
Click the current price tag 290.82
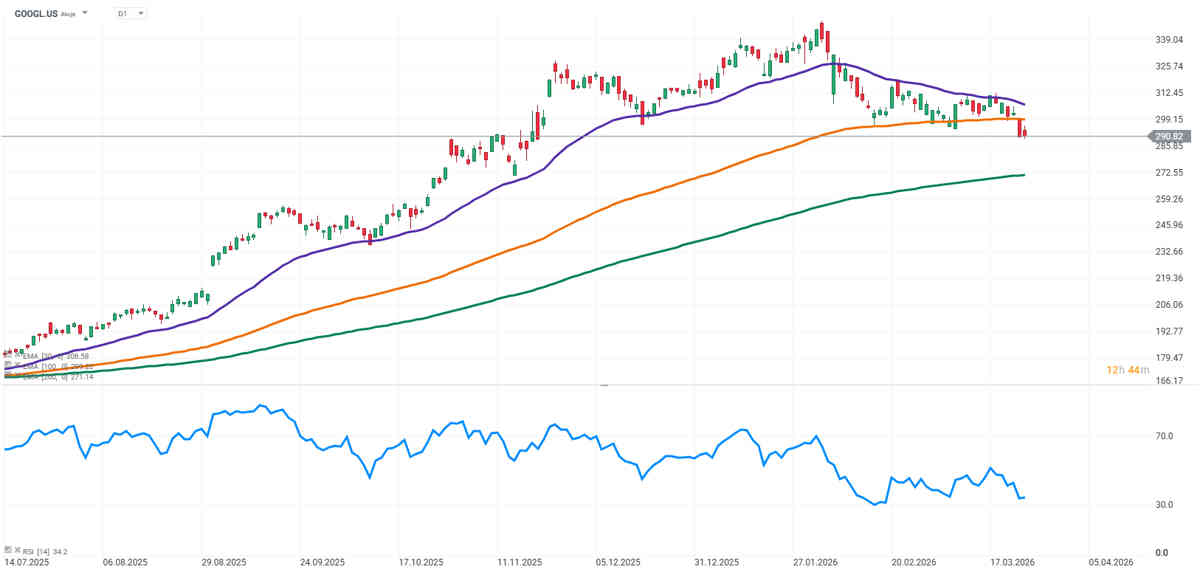point(1168,136)
